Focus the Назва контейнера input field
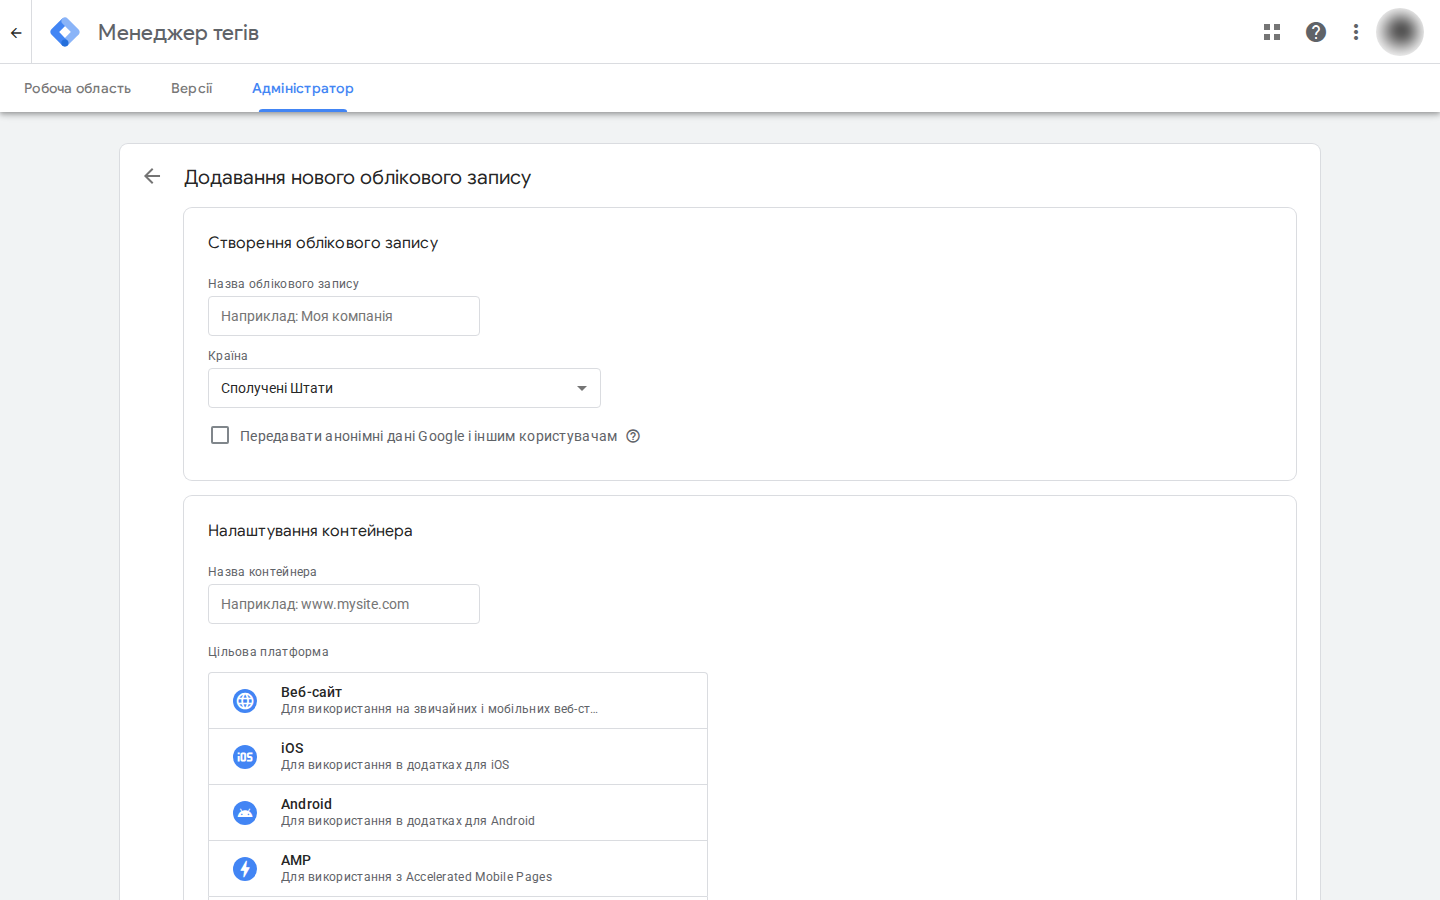 click(x=344, y=604)
